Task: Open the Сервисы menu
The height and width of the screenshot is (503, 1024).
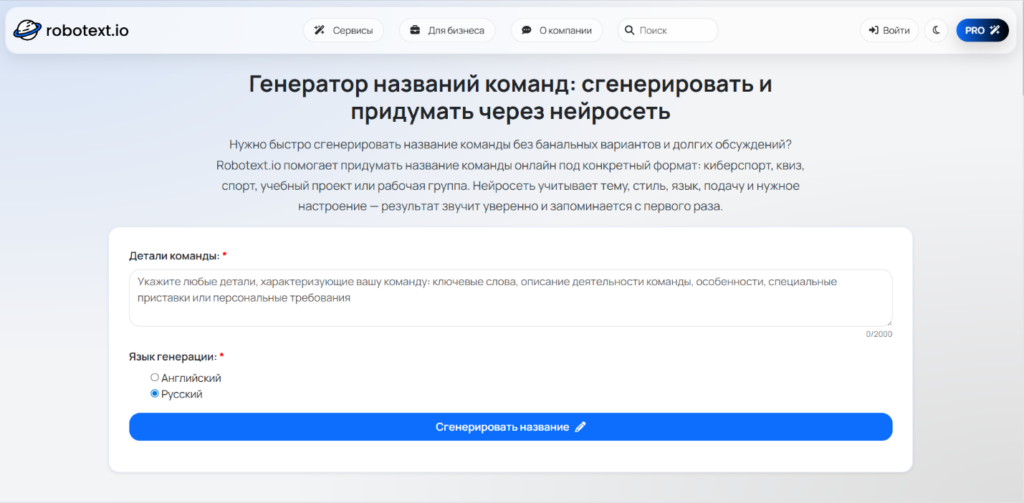Action: [x=344, y=30]
